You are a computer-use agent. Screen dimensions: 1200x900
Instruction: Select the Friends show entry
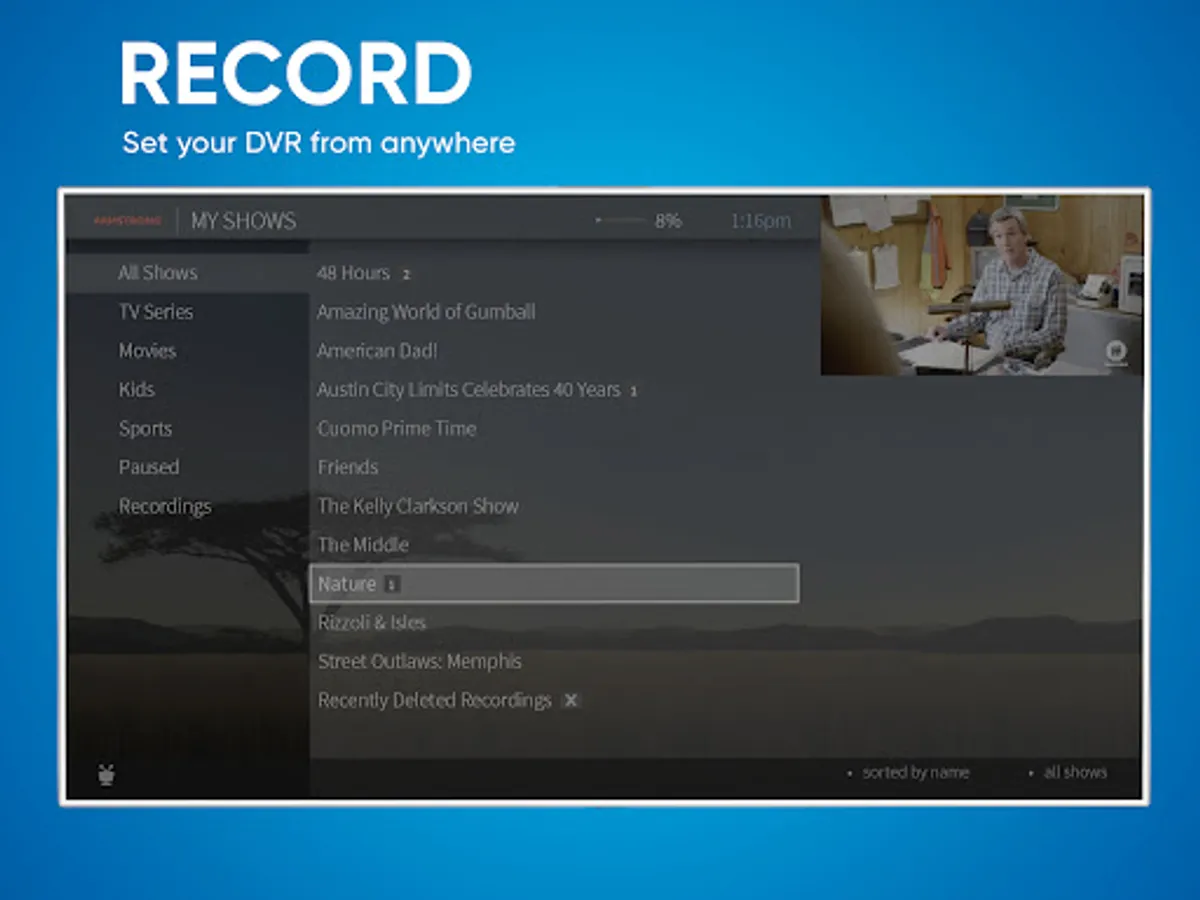[x=348, y=467]
